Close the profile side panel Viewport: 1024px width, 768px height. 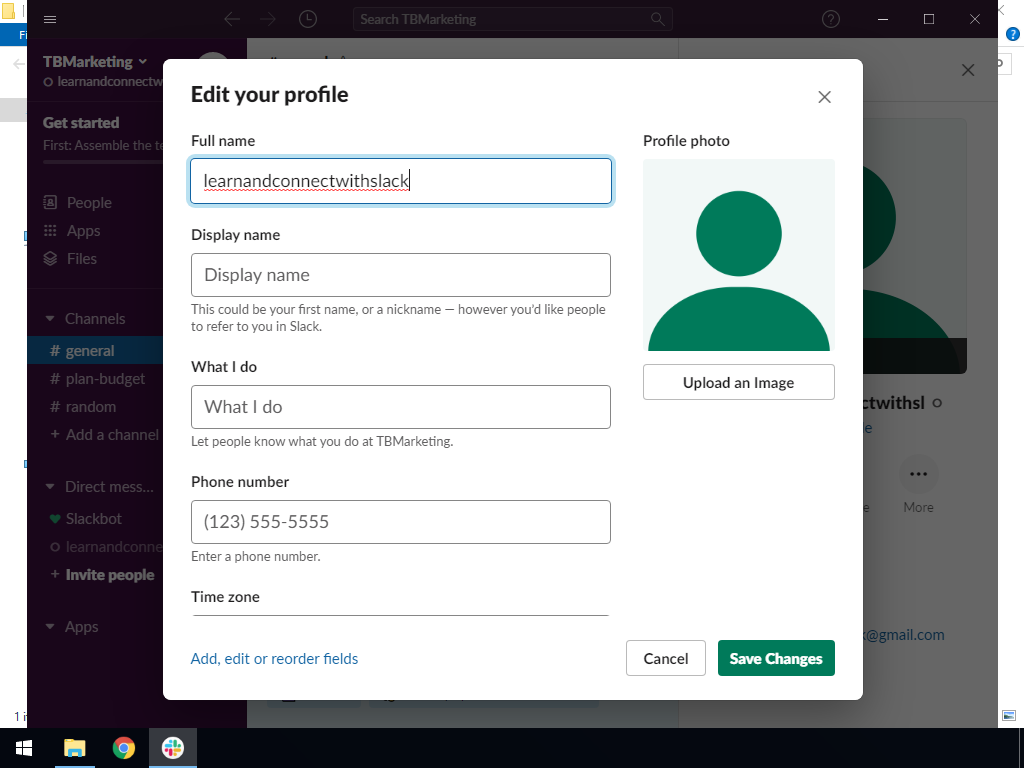tap(968, 70)
